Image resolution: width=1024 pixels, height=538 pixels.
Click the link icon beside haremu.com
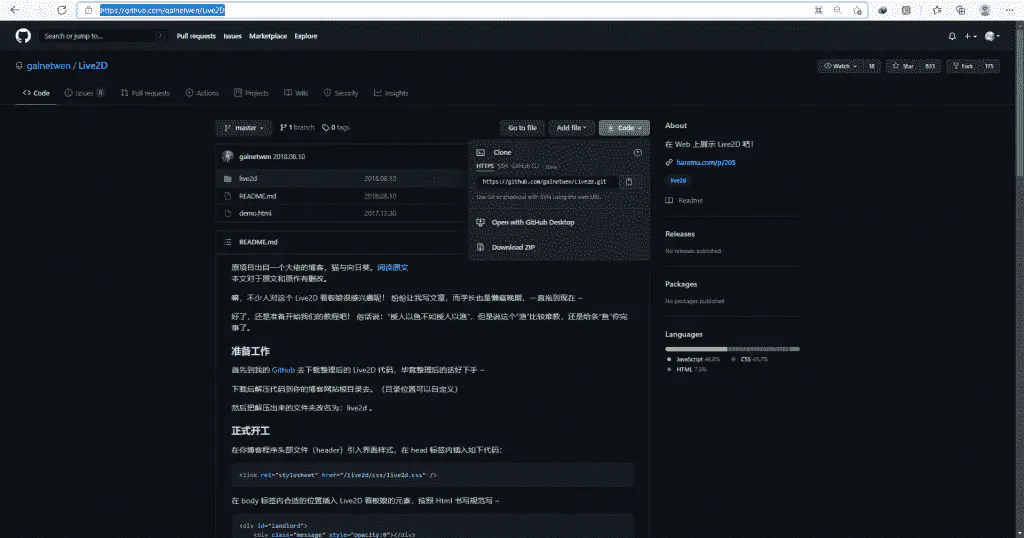coord(669,163)
